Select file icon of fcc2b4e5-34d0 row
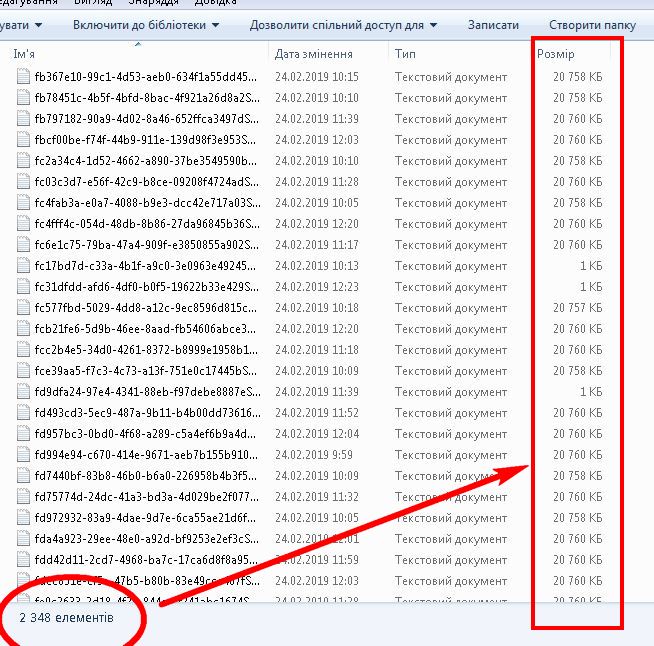 pyautogui.click(x=23, y=350)
